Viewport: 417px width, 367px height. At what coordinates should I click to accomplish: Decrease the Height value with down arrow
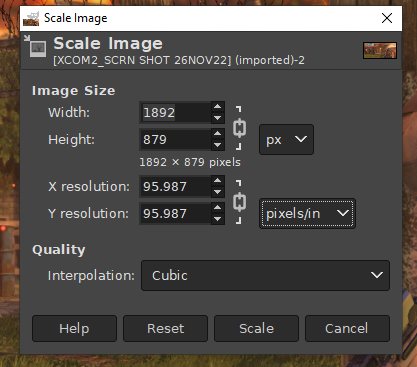(x=218, y=145)
